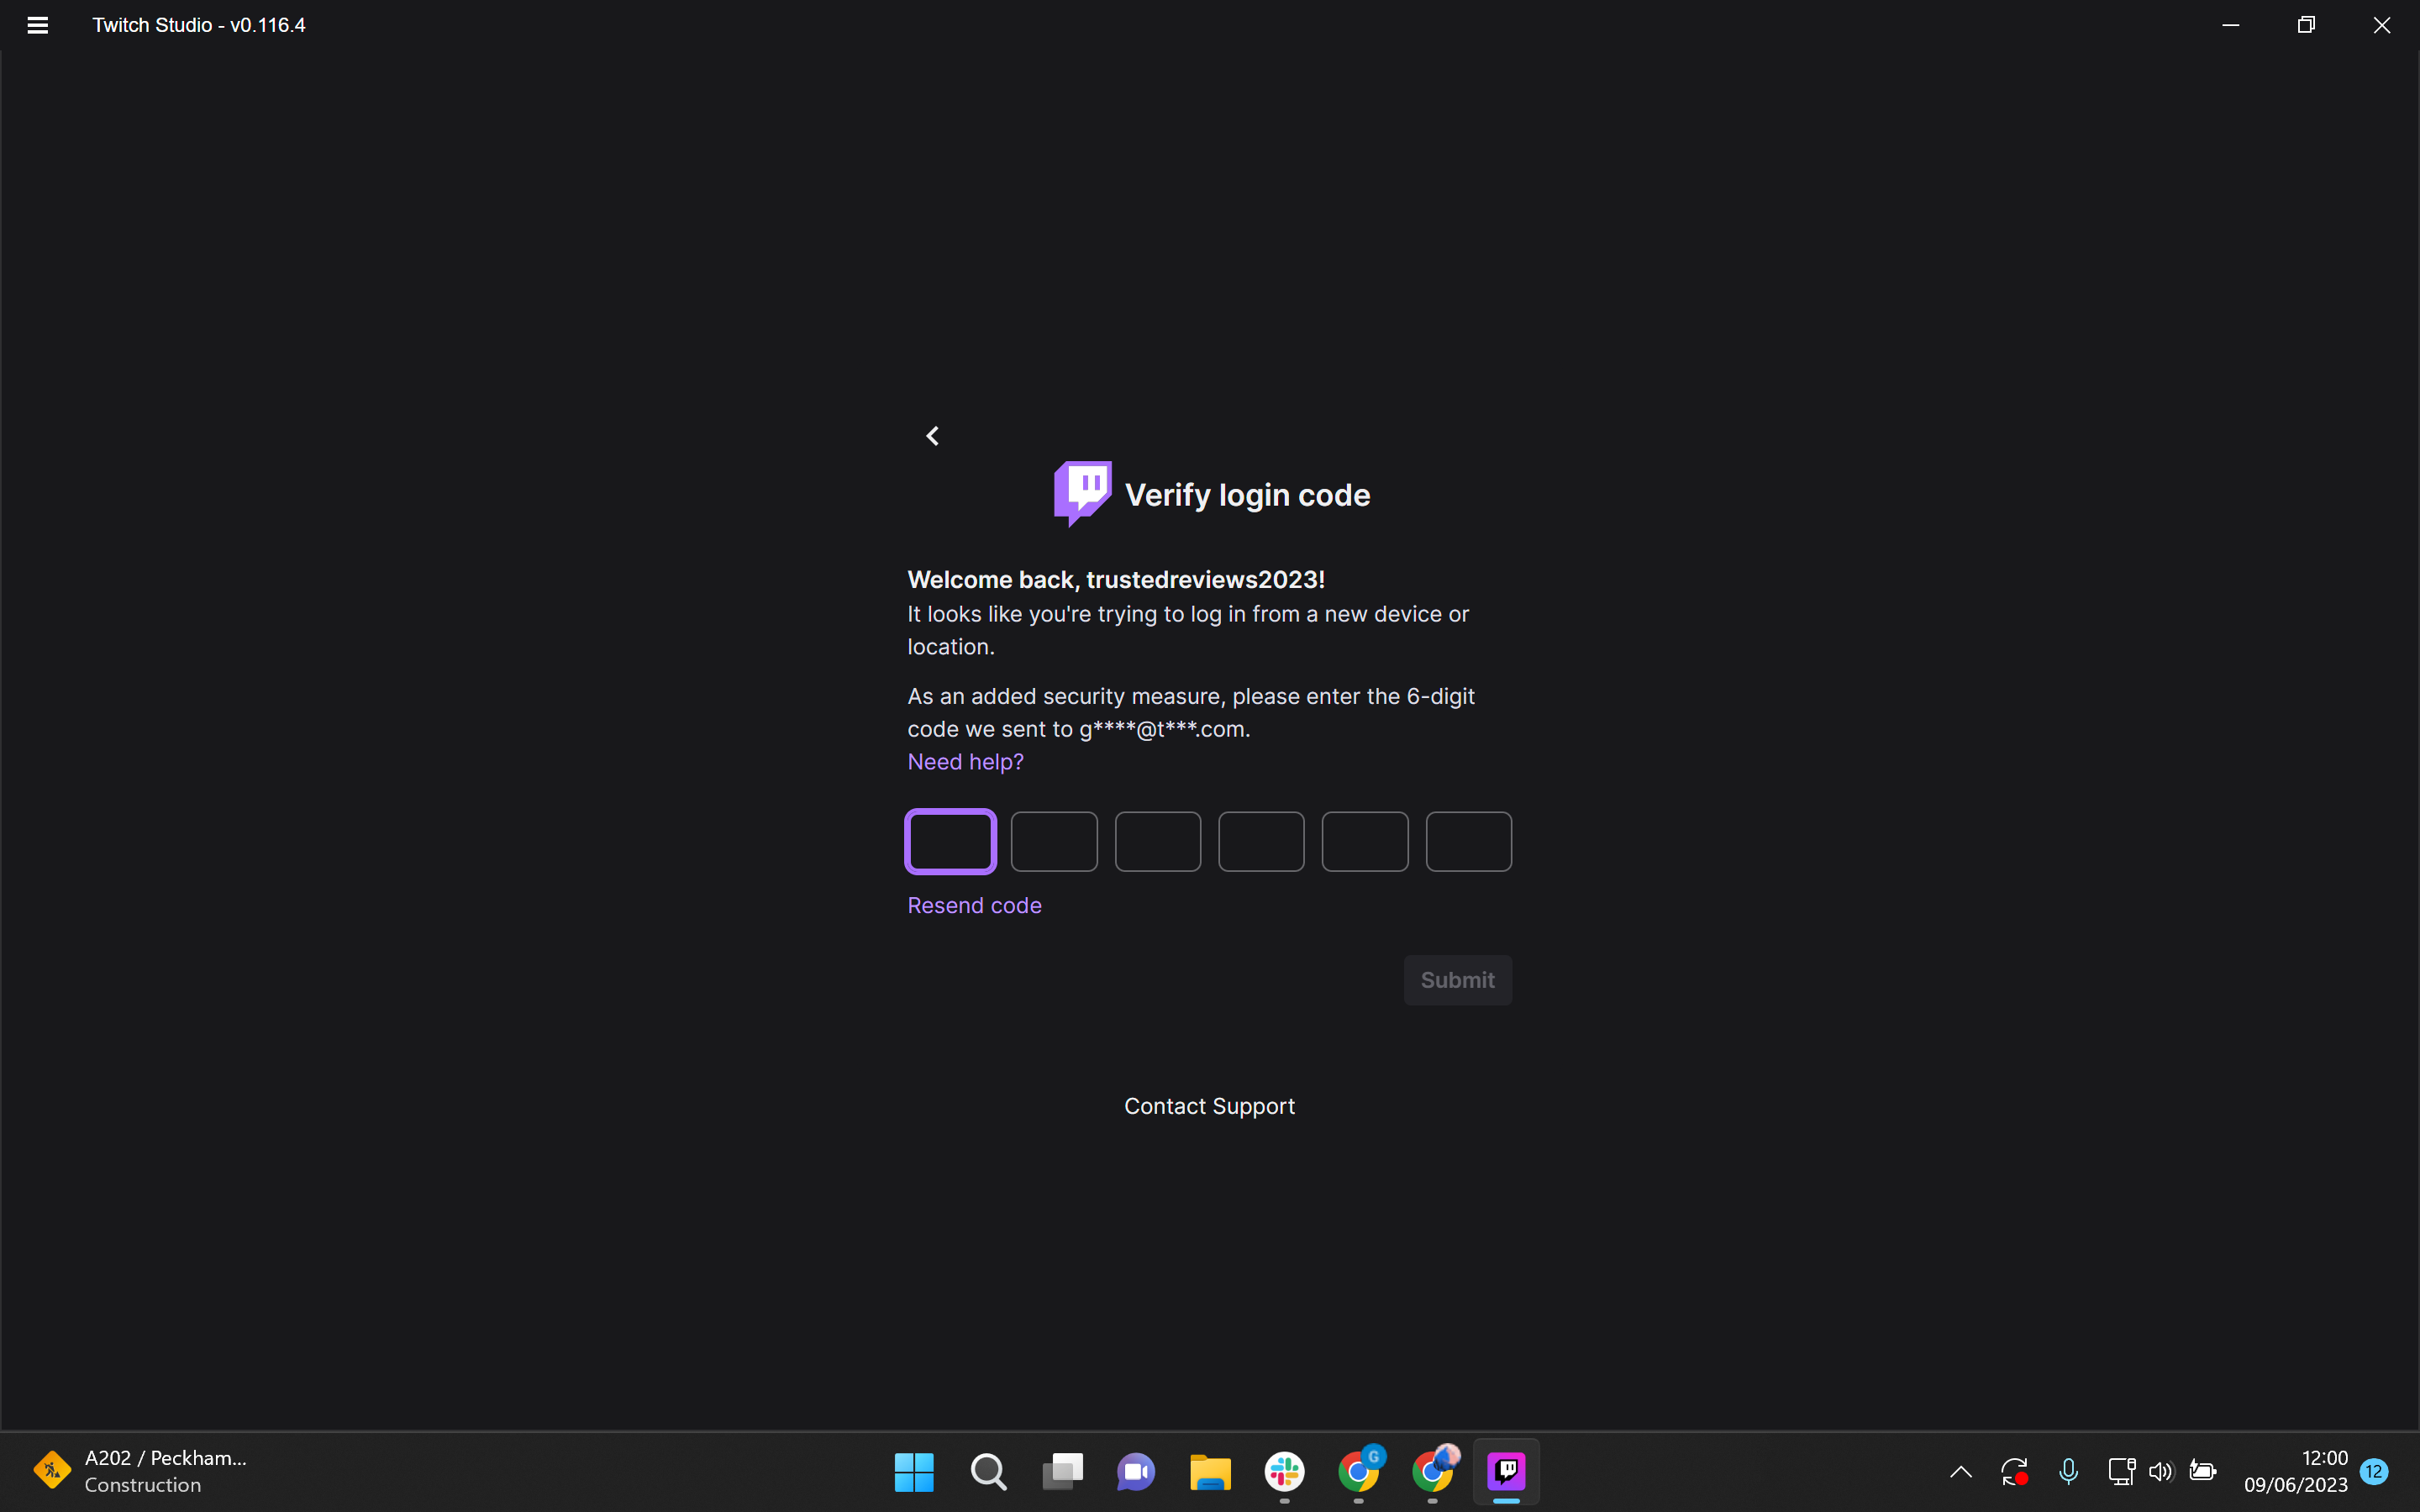Open Windows Search from the taskbar
The width and height of the screenshot is (2420, 1512).
988,1472
